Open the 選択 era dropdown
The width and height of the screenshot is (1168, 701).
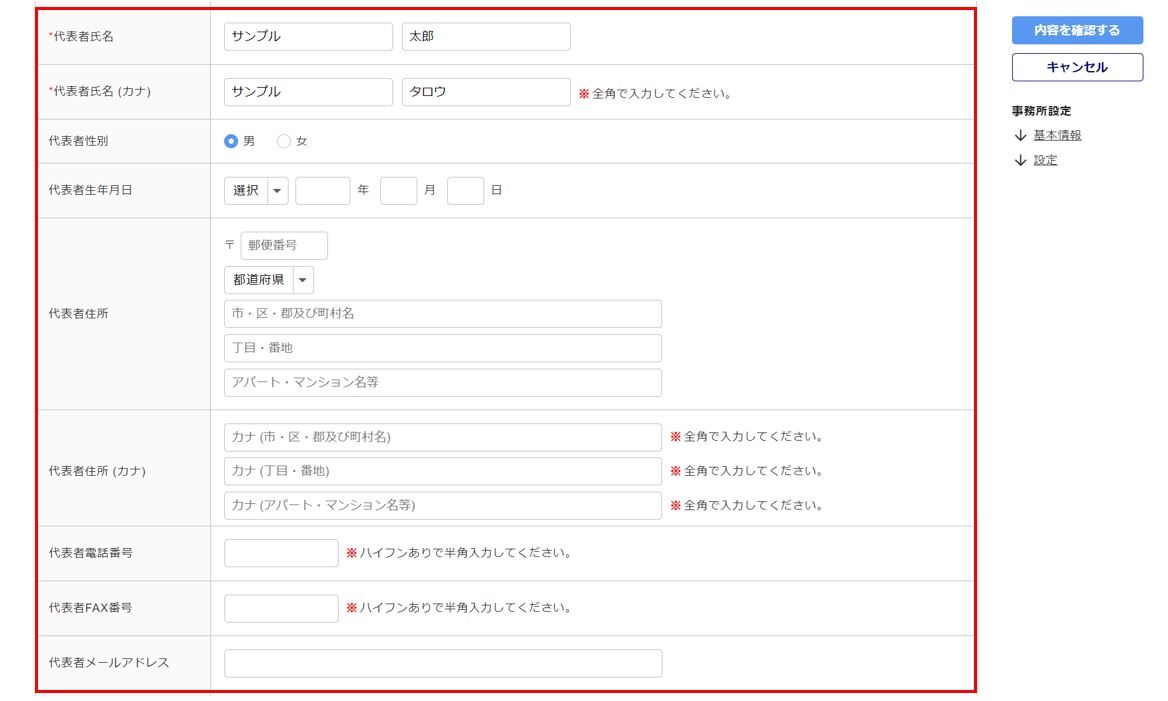click(x=256, y=191)
